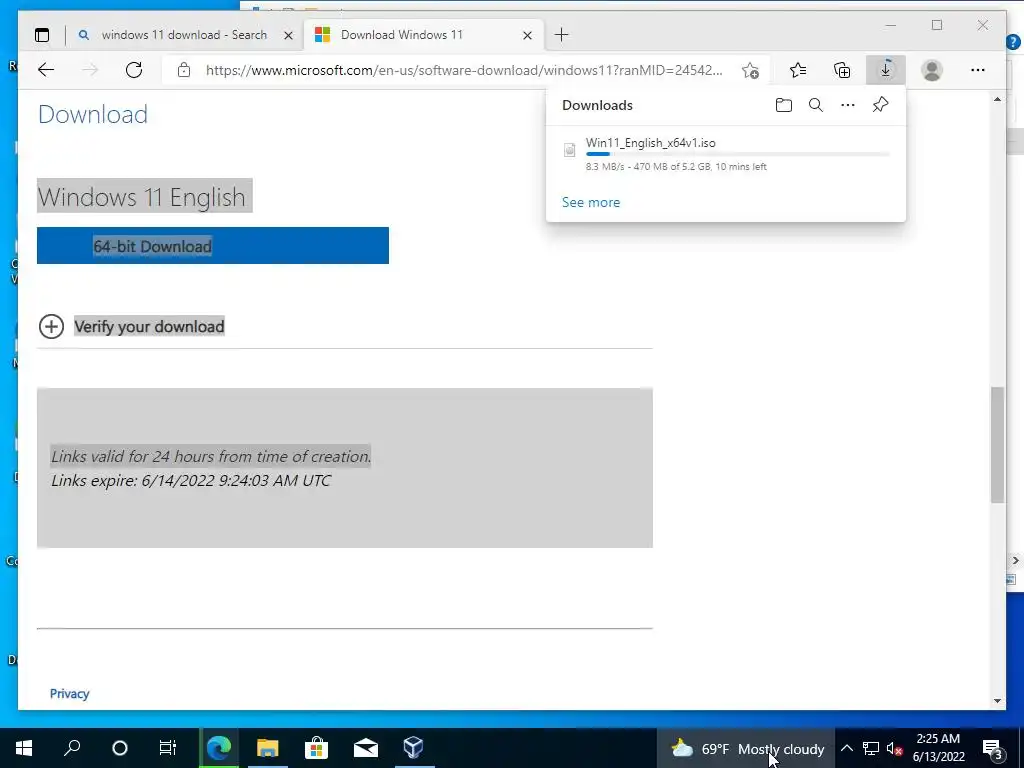
Task: Open File Explorer from the taskbar
Action: pyautogui.click(x=268, y=748)
